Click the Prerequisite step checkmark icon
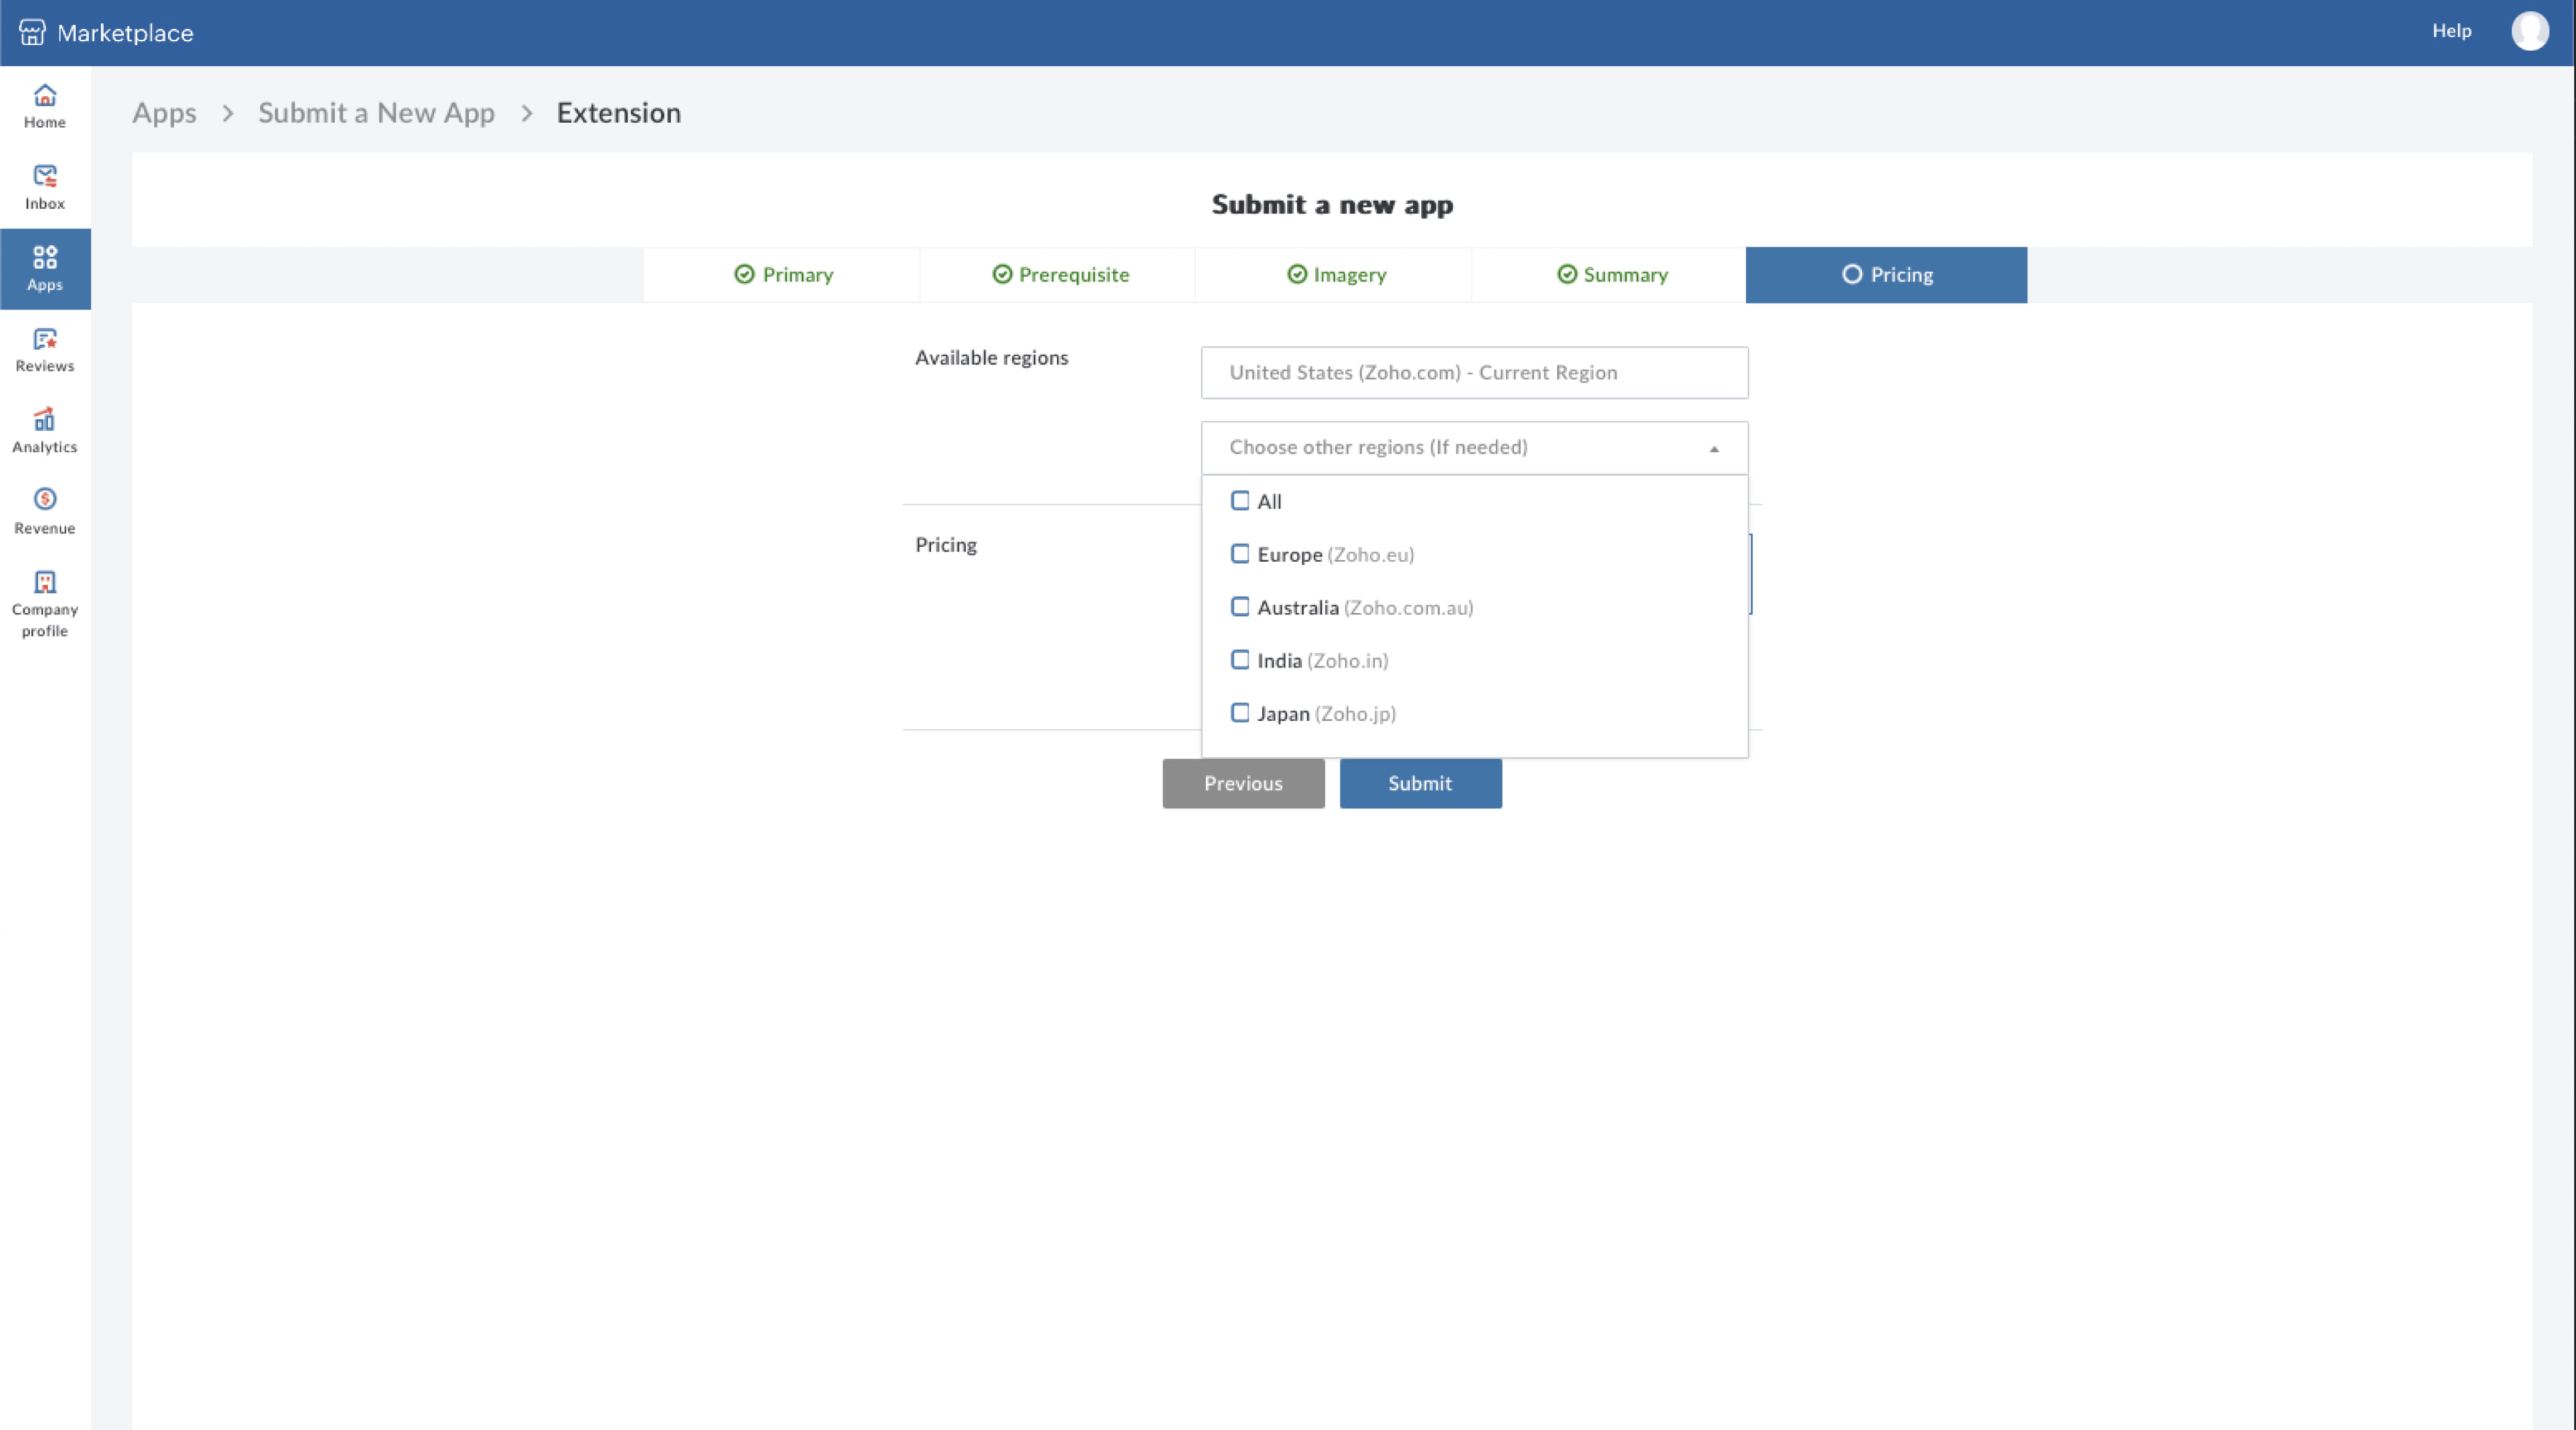Image resolution: width=2576 pixels, height=1430 pixels. coord(1002,274)
